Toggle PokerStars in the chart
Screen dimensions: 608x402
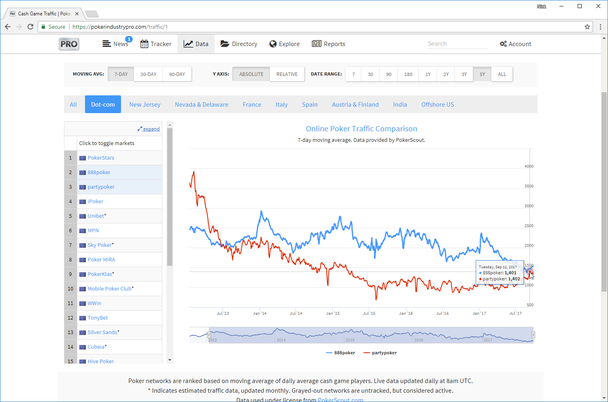[113, 158]
